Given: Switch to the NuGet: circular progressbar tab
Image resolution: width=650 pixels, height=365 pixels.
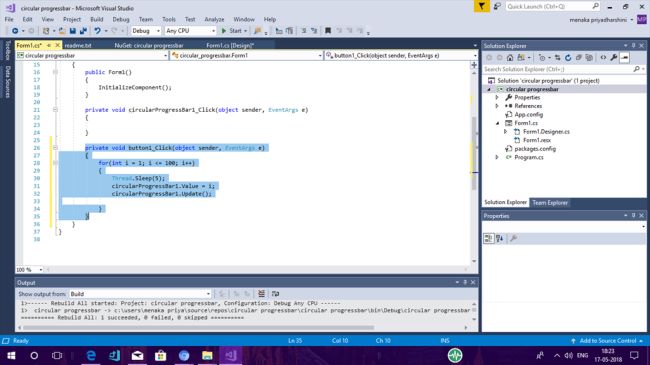Looking at the screenshot, I should pyautogui.click(x=149, y=45).
